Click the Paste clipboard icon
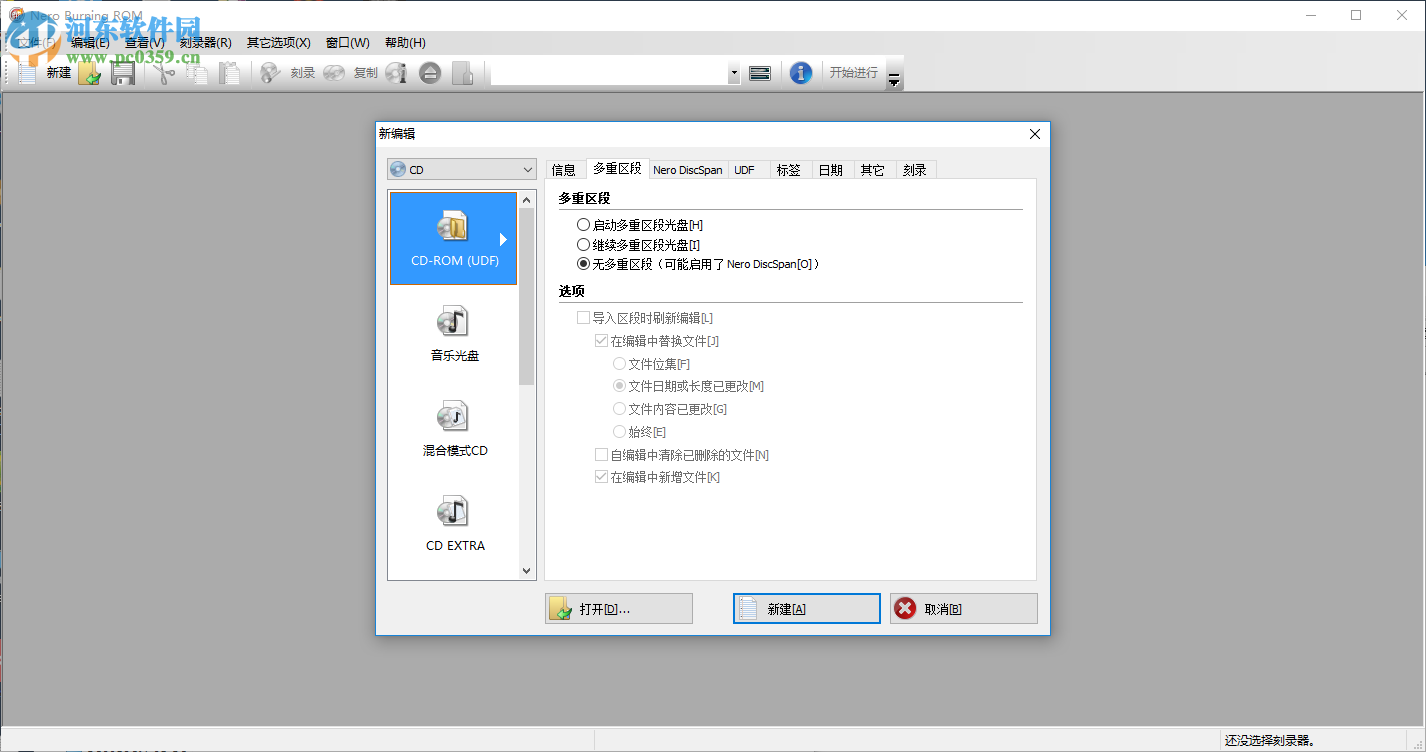The image size is (1426, 752). click(229, 73)
